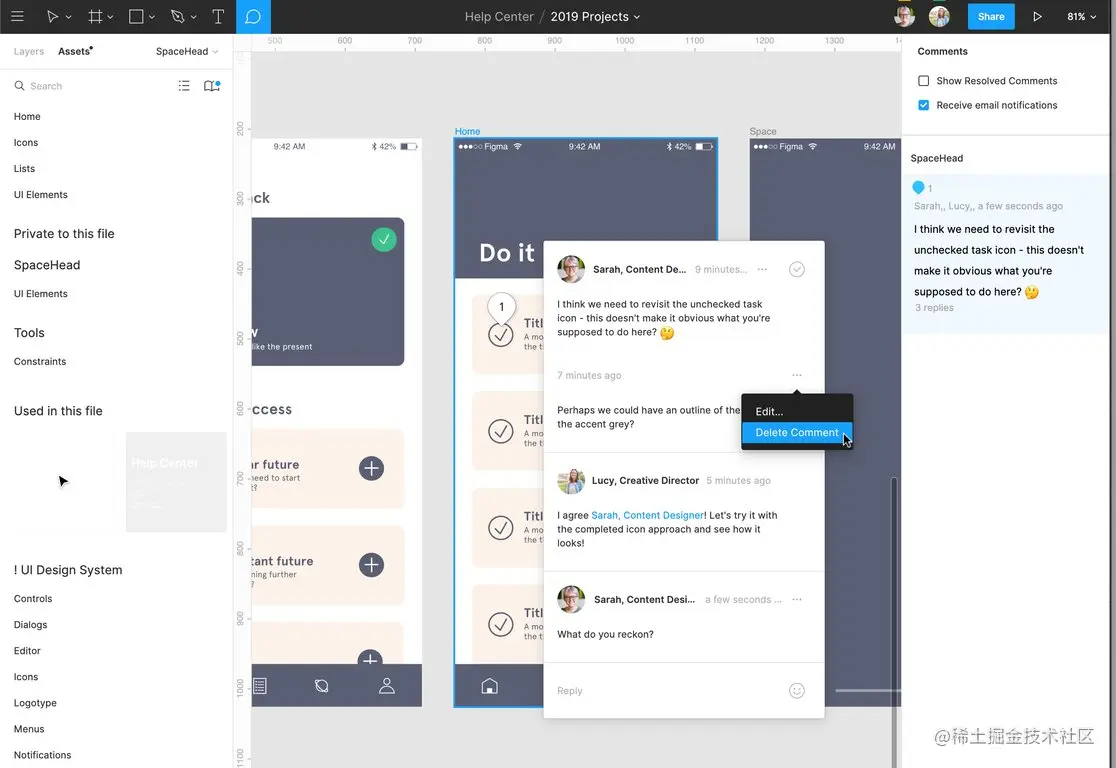
Task: Switch to the Assets tab
Action: tap(75, 51)
